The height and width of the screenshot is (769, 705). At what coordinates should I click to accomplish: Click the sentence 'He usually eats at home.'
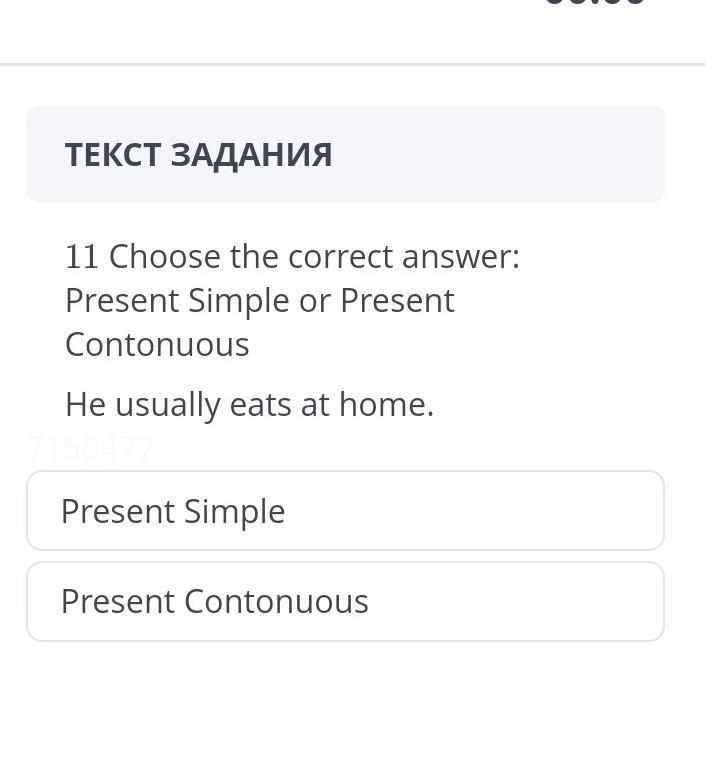pyautogui.click(x=249, y=405)
